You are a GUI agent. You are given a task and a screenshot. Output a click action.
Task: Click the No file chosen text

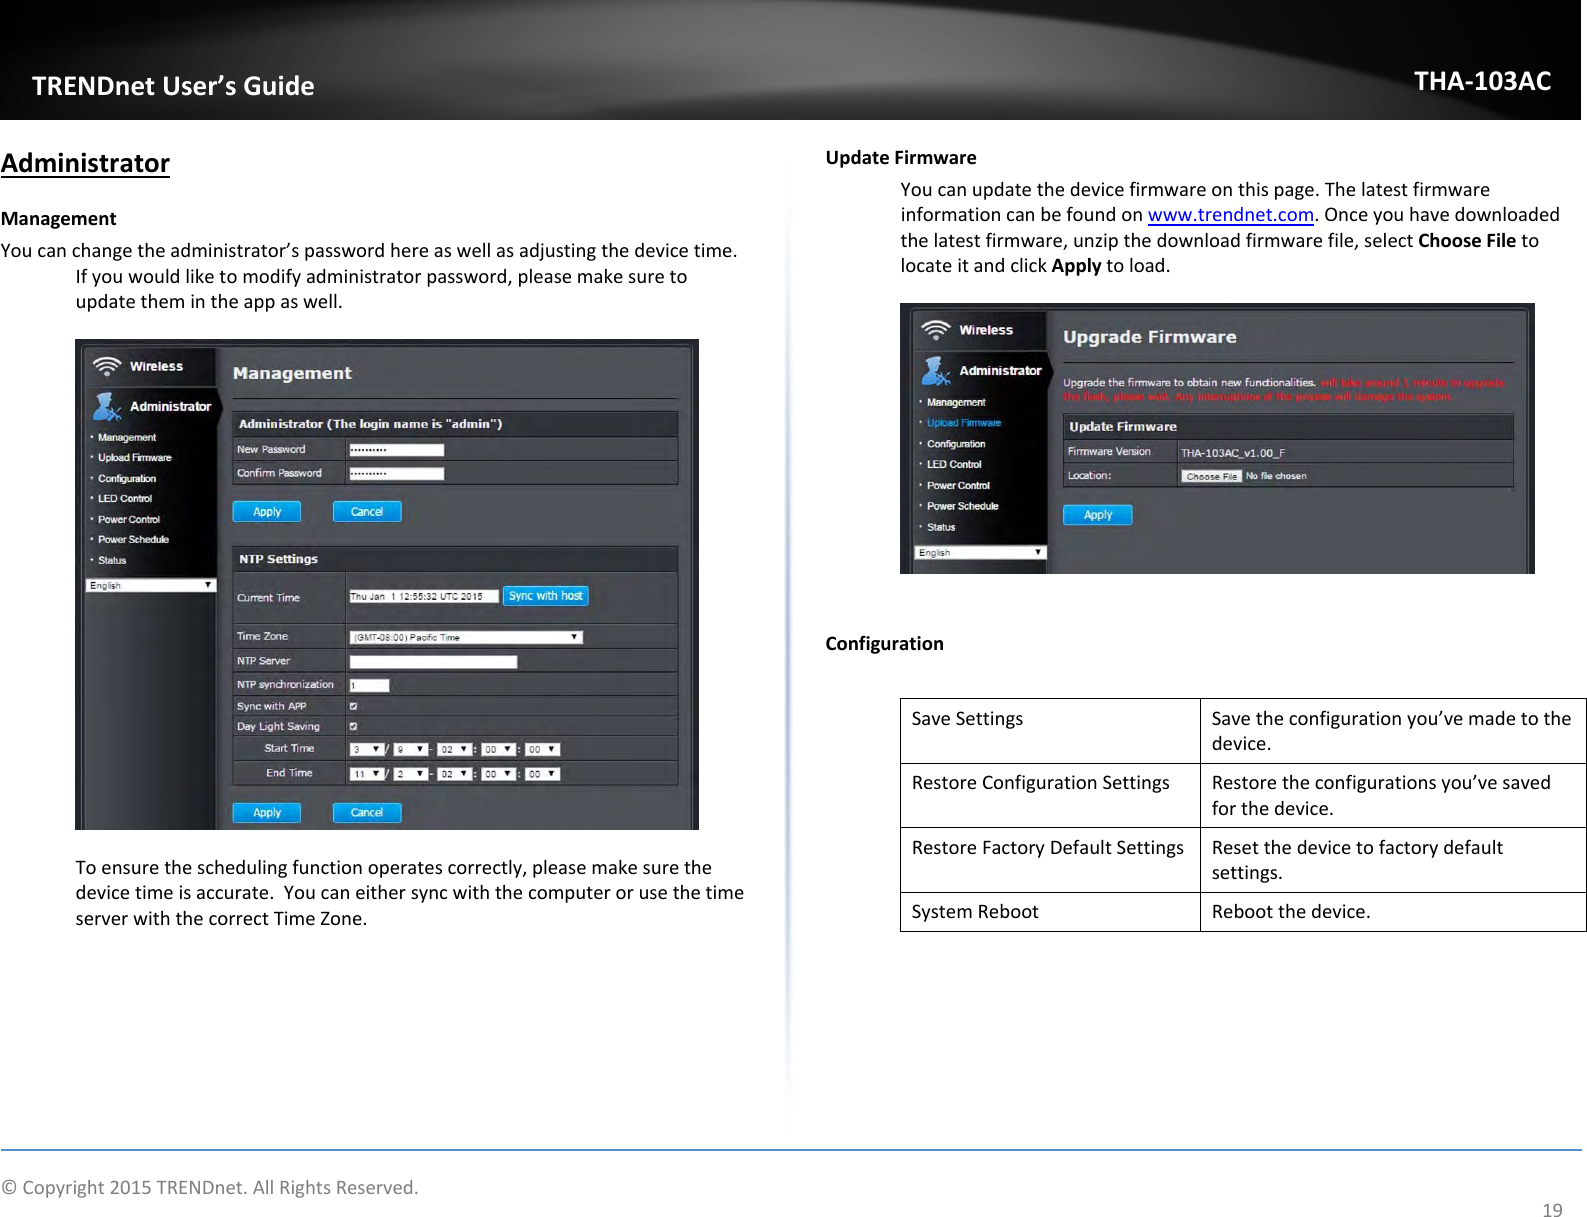(1276, 477)
